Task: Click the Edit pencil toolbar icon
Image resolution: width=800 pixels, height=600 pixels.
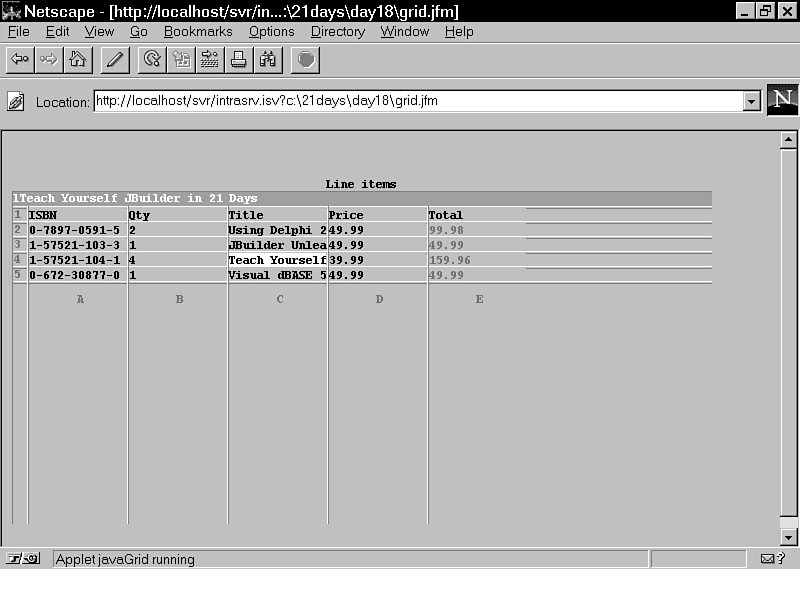Action: click(x=115, y=60)
